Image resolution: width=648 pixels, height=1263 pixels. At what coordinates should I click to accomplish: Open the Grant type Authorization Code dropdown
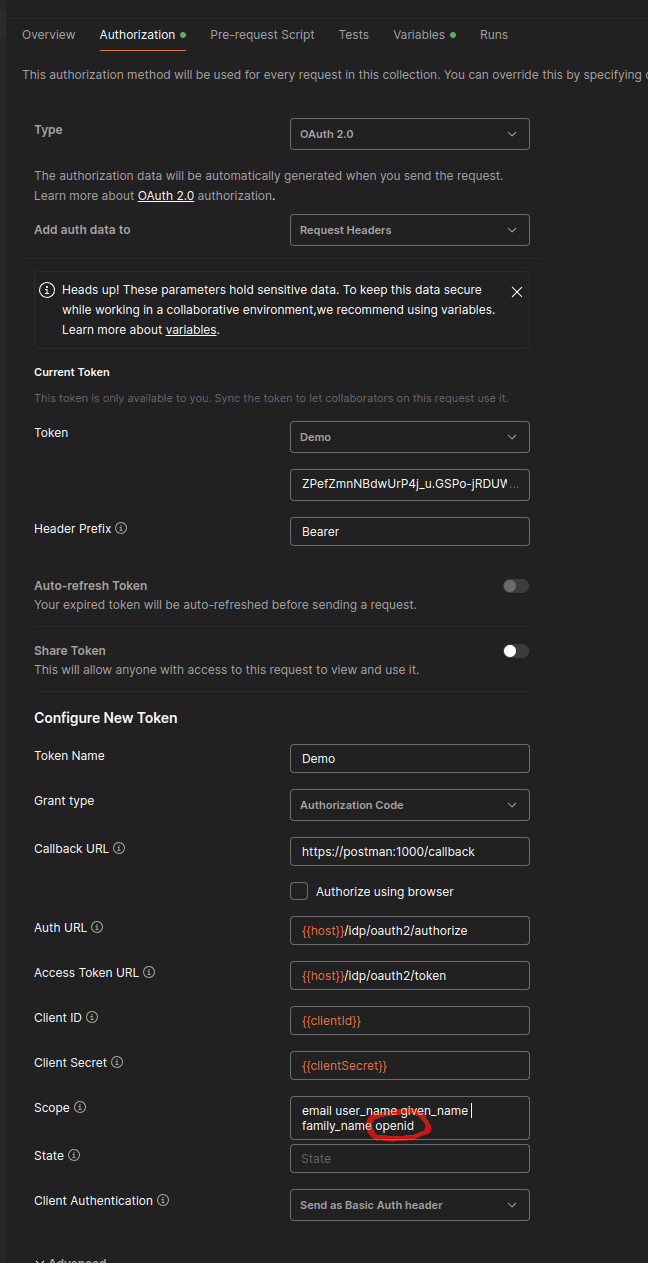click(x=409, y=805)
